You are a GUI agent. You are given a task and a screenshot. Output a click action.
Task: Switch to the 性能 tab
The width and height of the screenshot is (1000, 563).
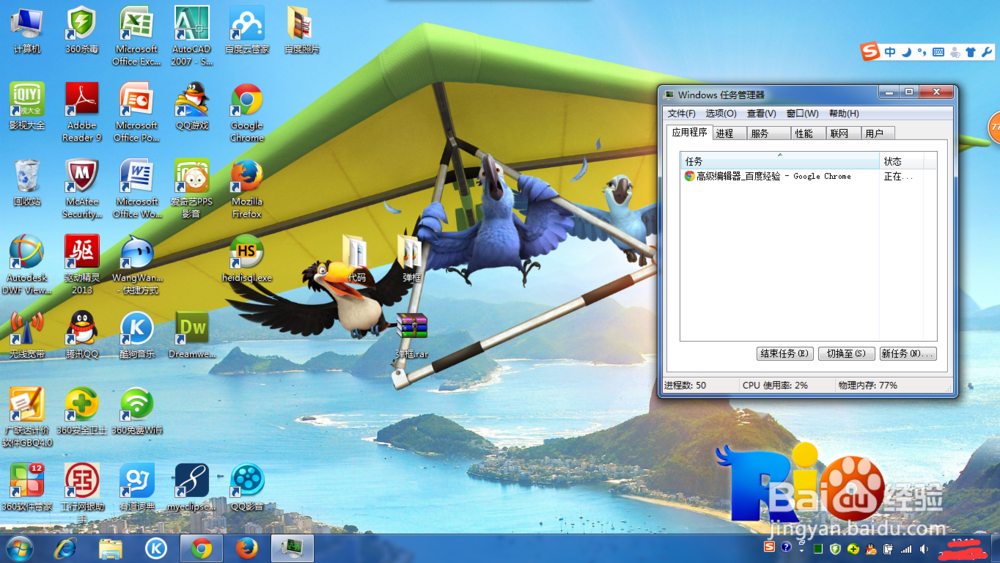tap(808, 133)
